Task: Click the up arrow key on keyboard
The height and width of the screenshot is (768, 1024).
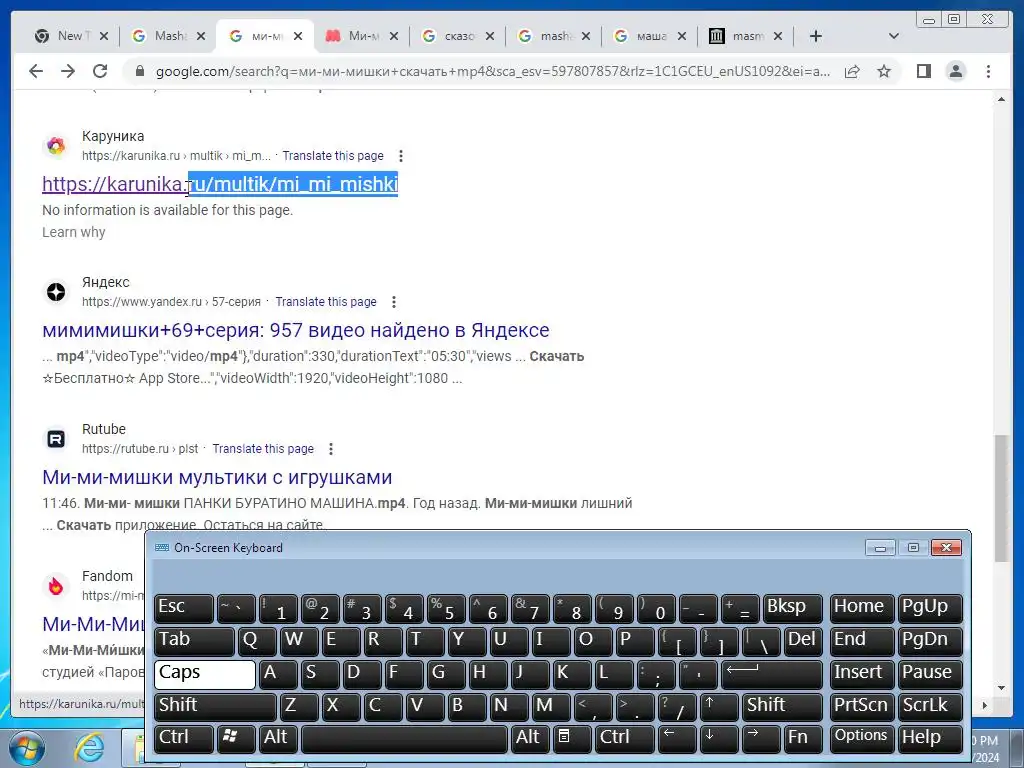Action: (719, 707)
